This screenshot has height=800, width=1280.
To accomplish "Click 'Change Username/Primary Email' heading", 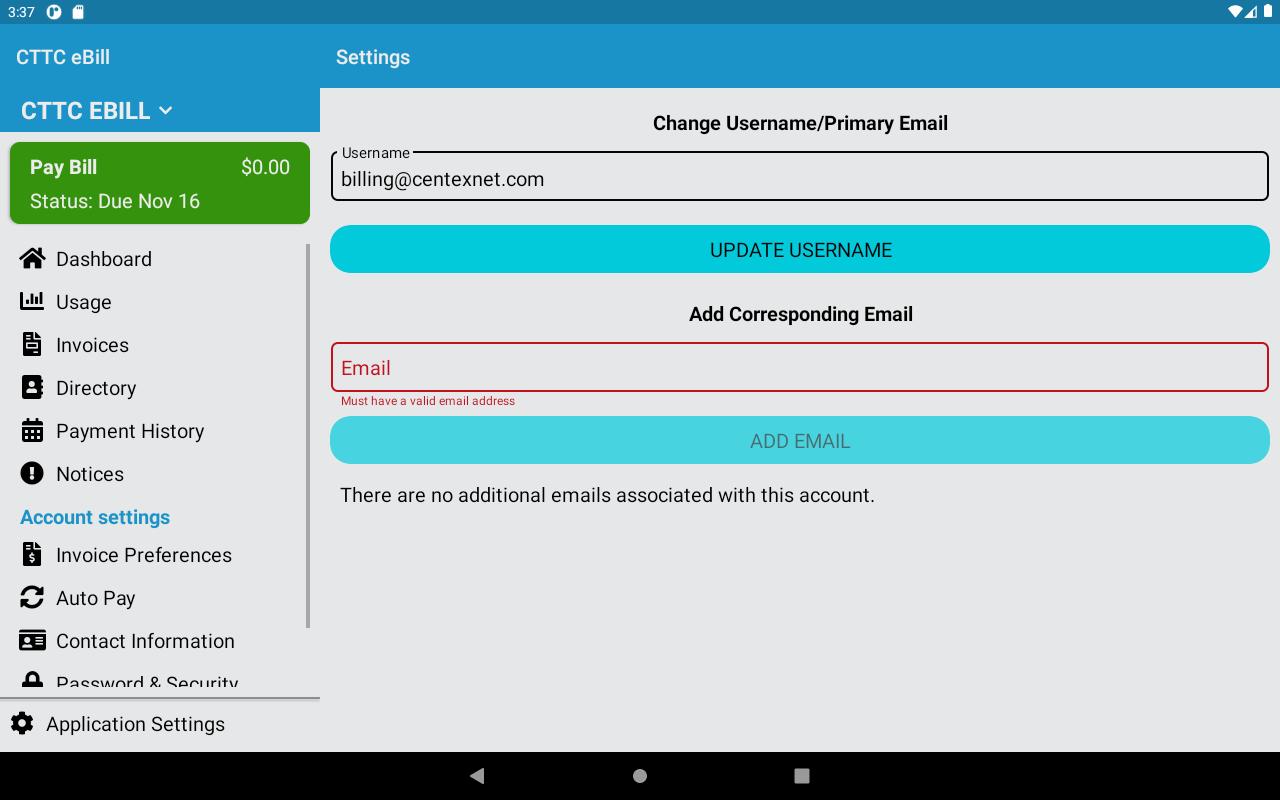I will tap(800, 123).
